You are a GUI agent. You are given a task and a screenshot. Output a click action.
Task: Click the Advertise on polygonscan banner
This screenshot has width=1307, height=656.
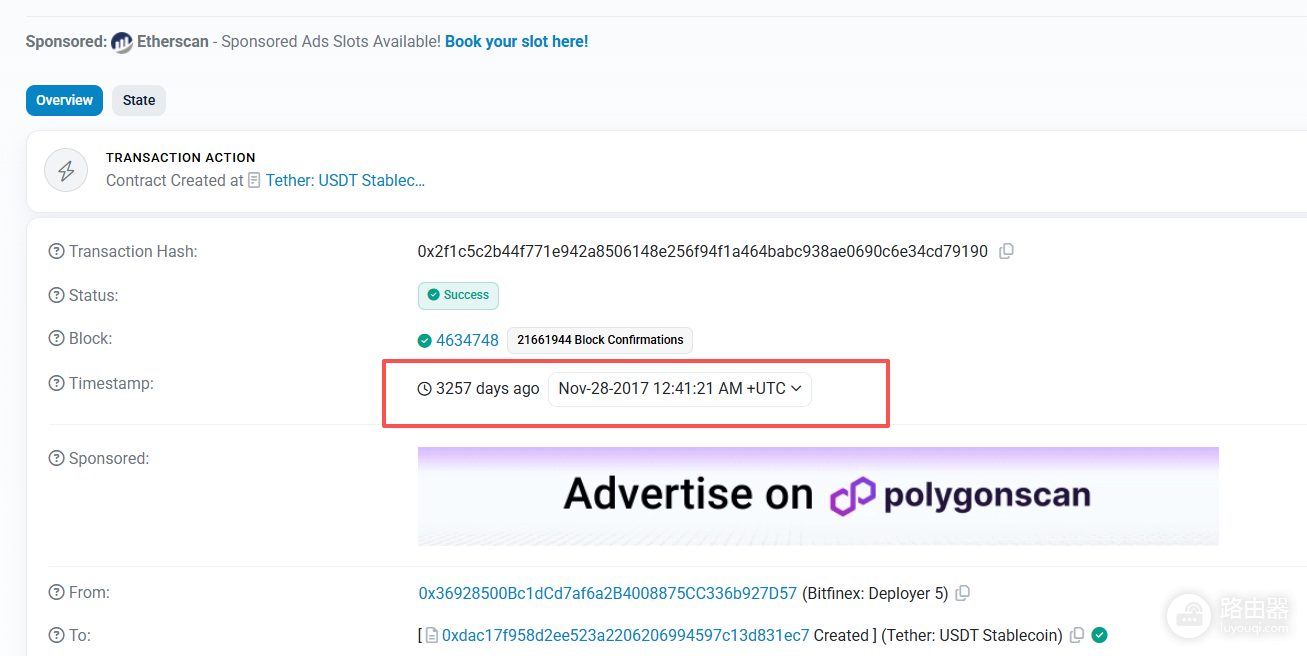click(x=818, y=496)
